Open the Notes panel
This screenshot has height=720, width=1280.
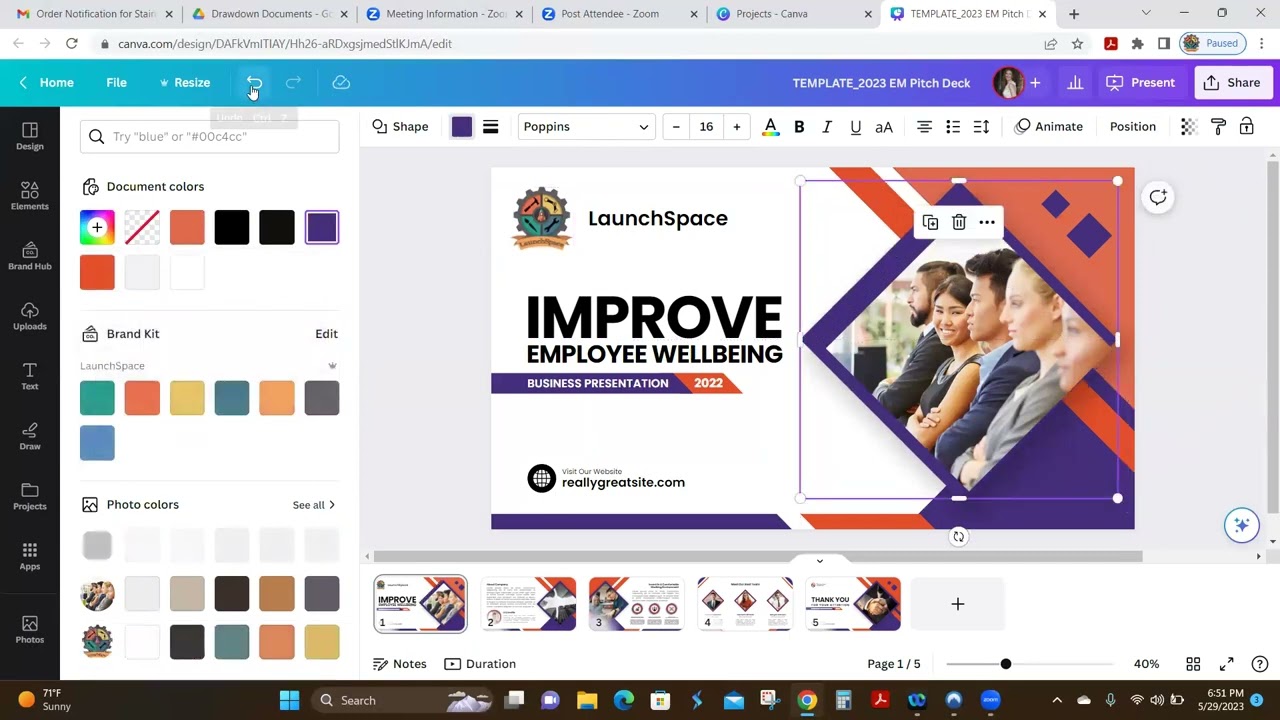(400, 664)
